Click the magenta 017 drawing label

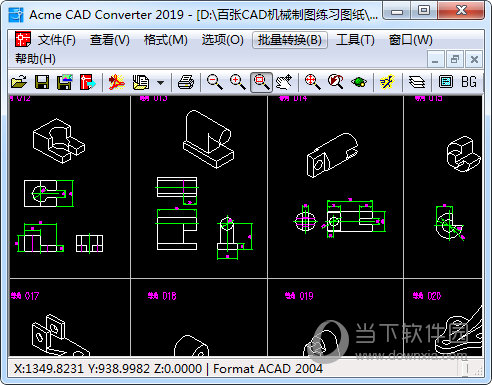coord(25,296)
